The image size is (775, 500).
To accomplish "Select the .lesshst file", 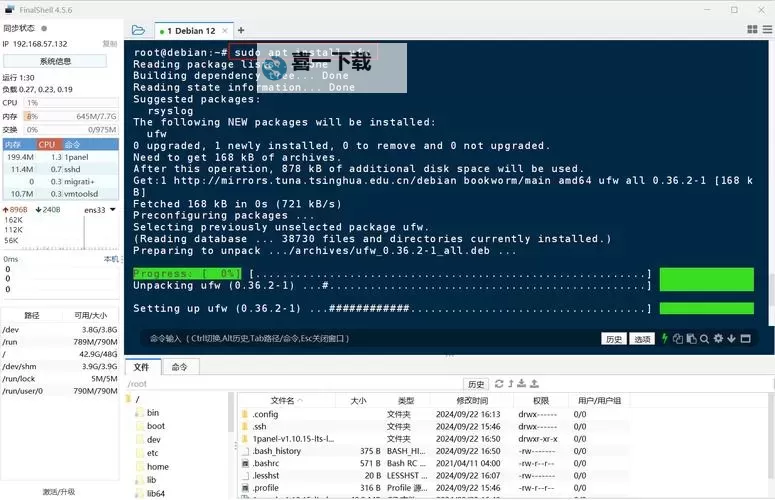I will 433,475.
